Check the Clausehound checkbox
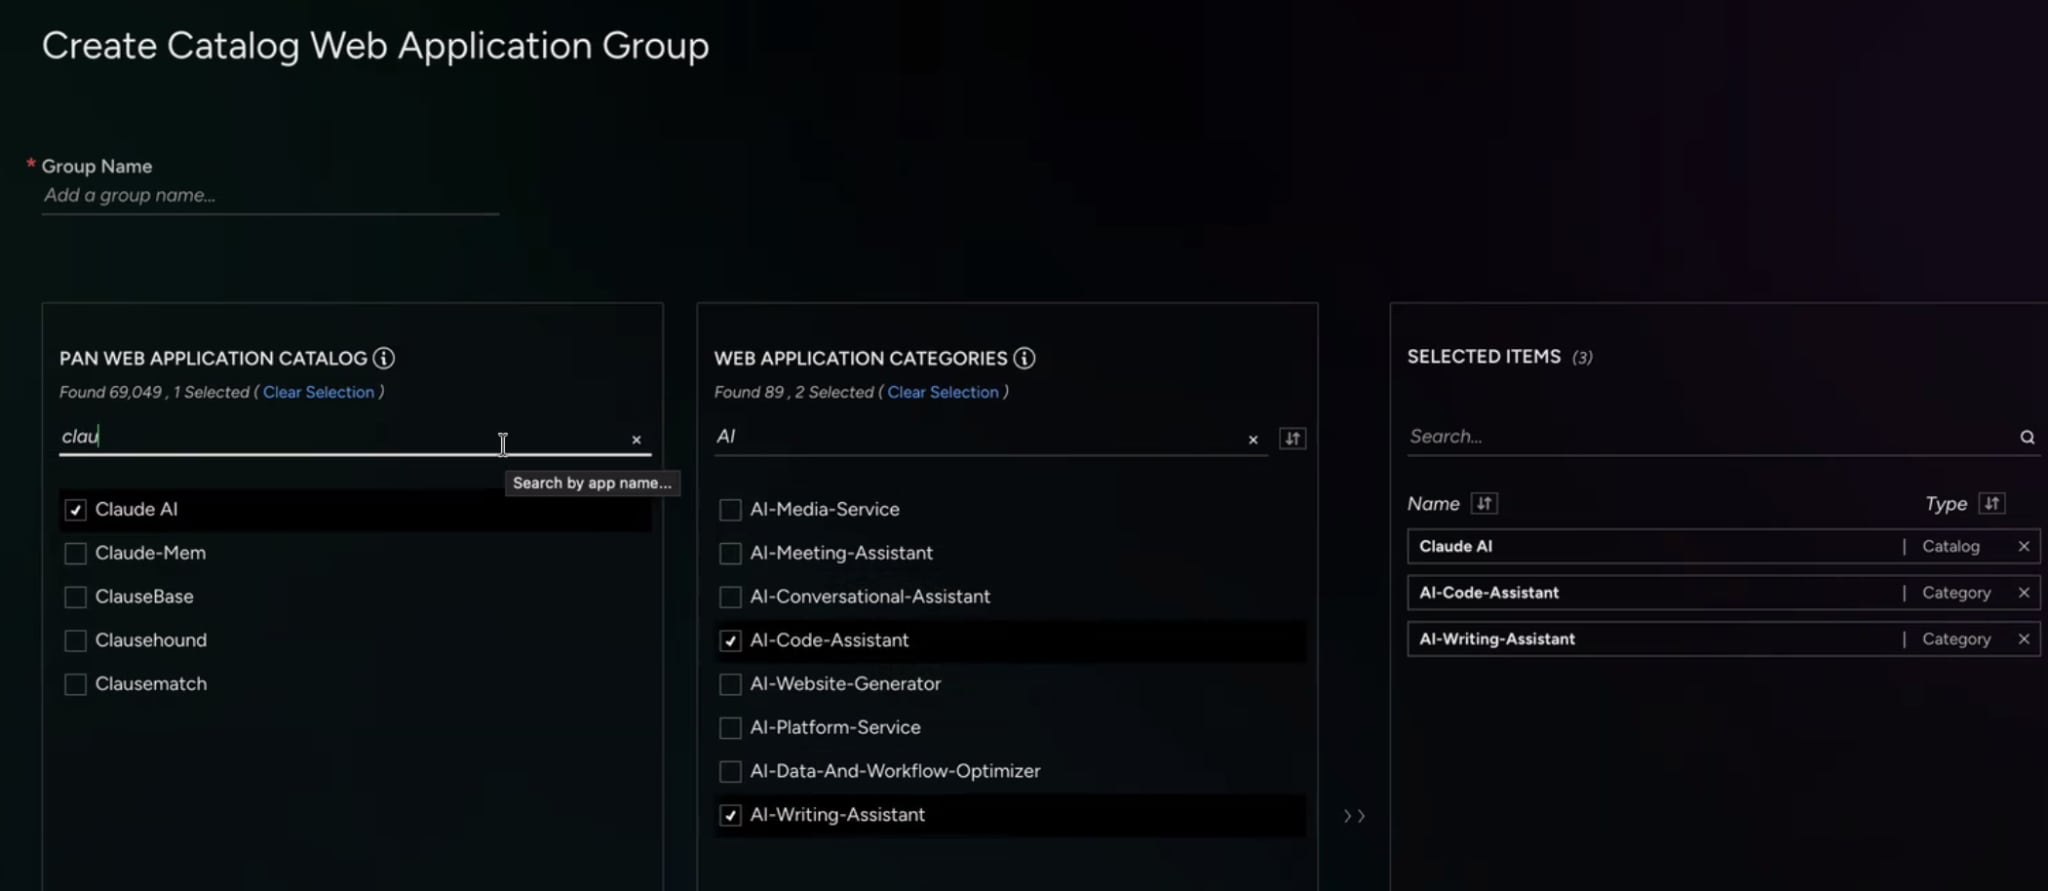The image size is (2048, 891). point(75,640)
